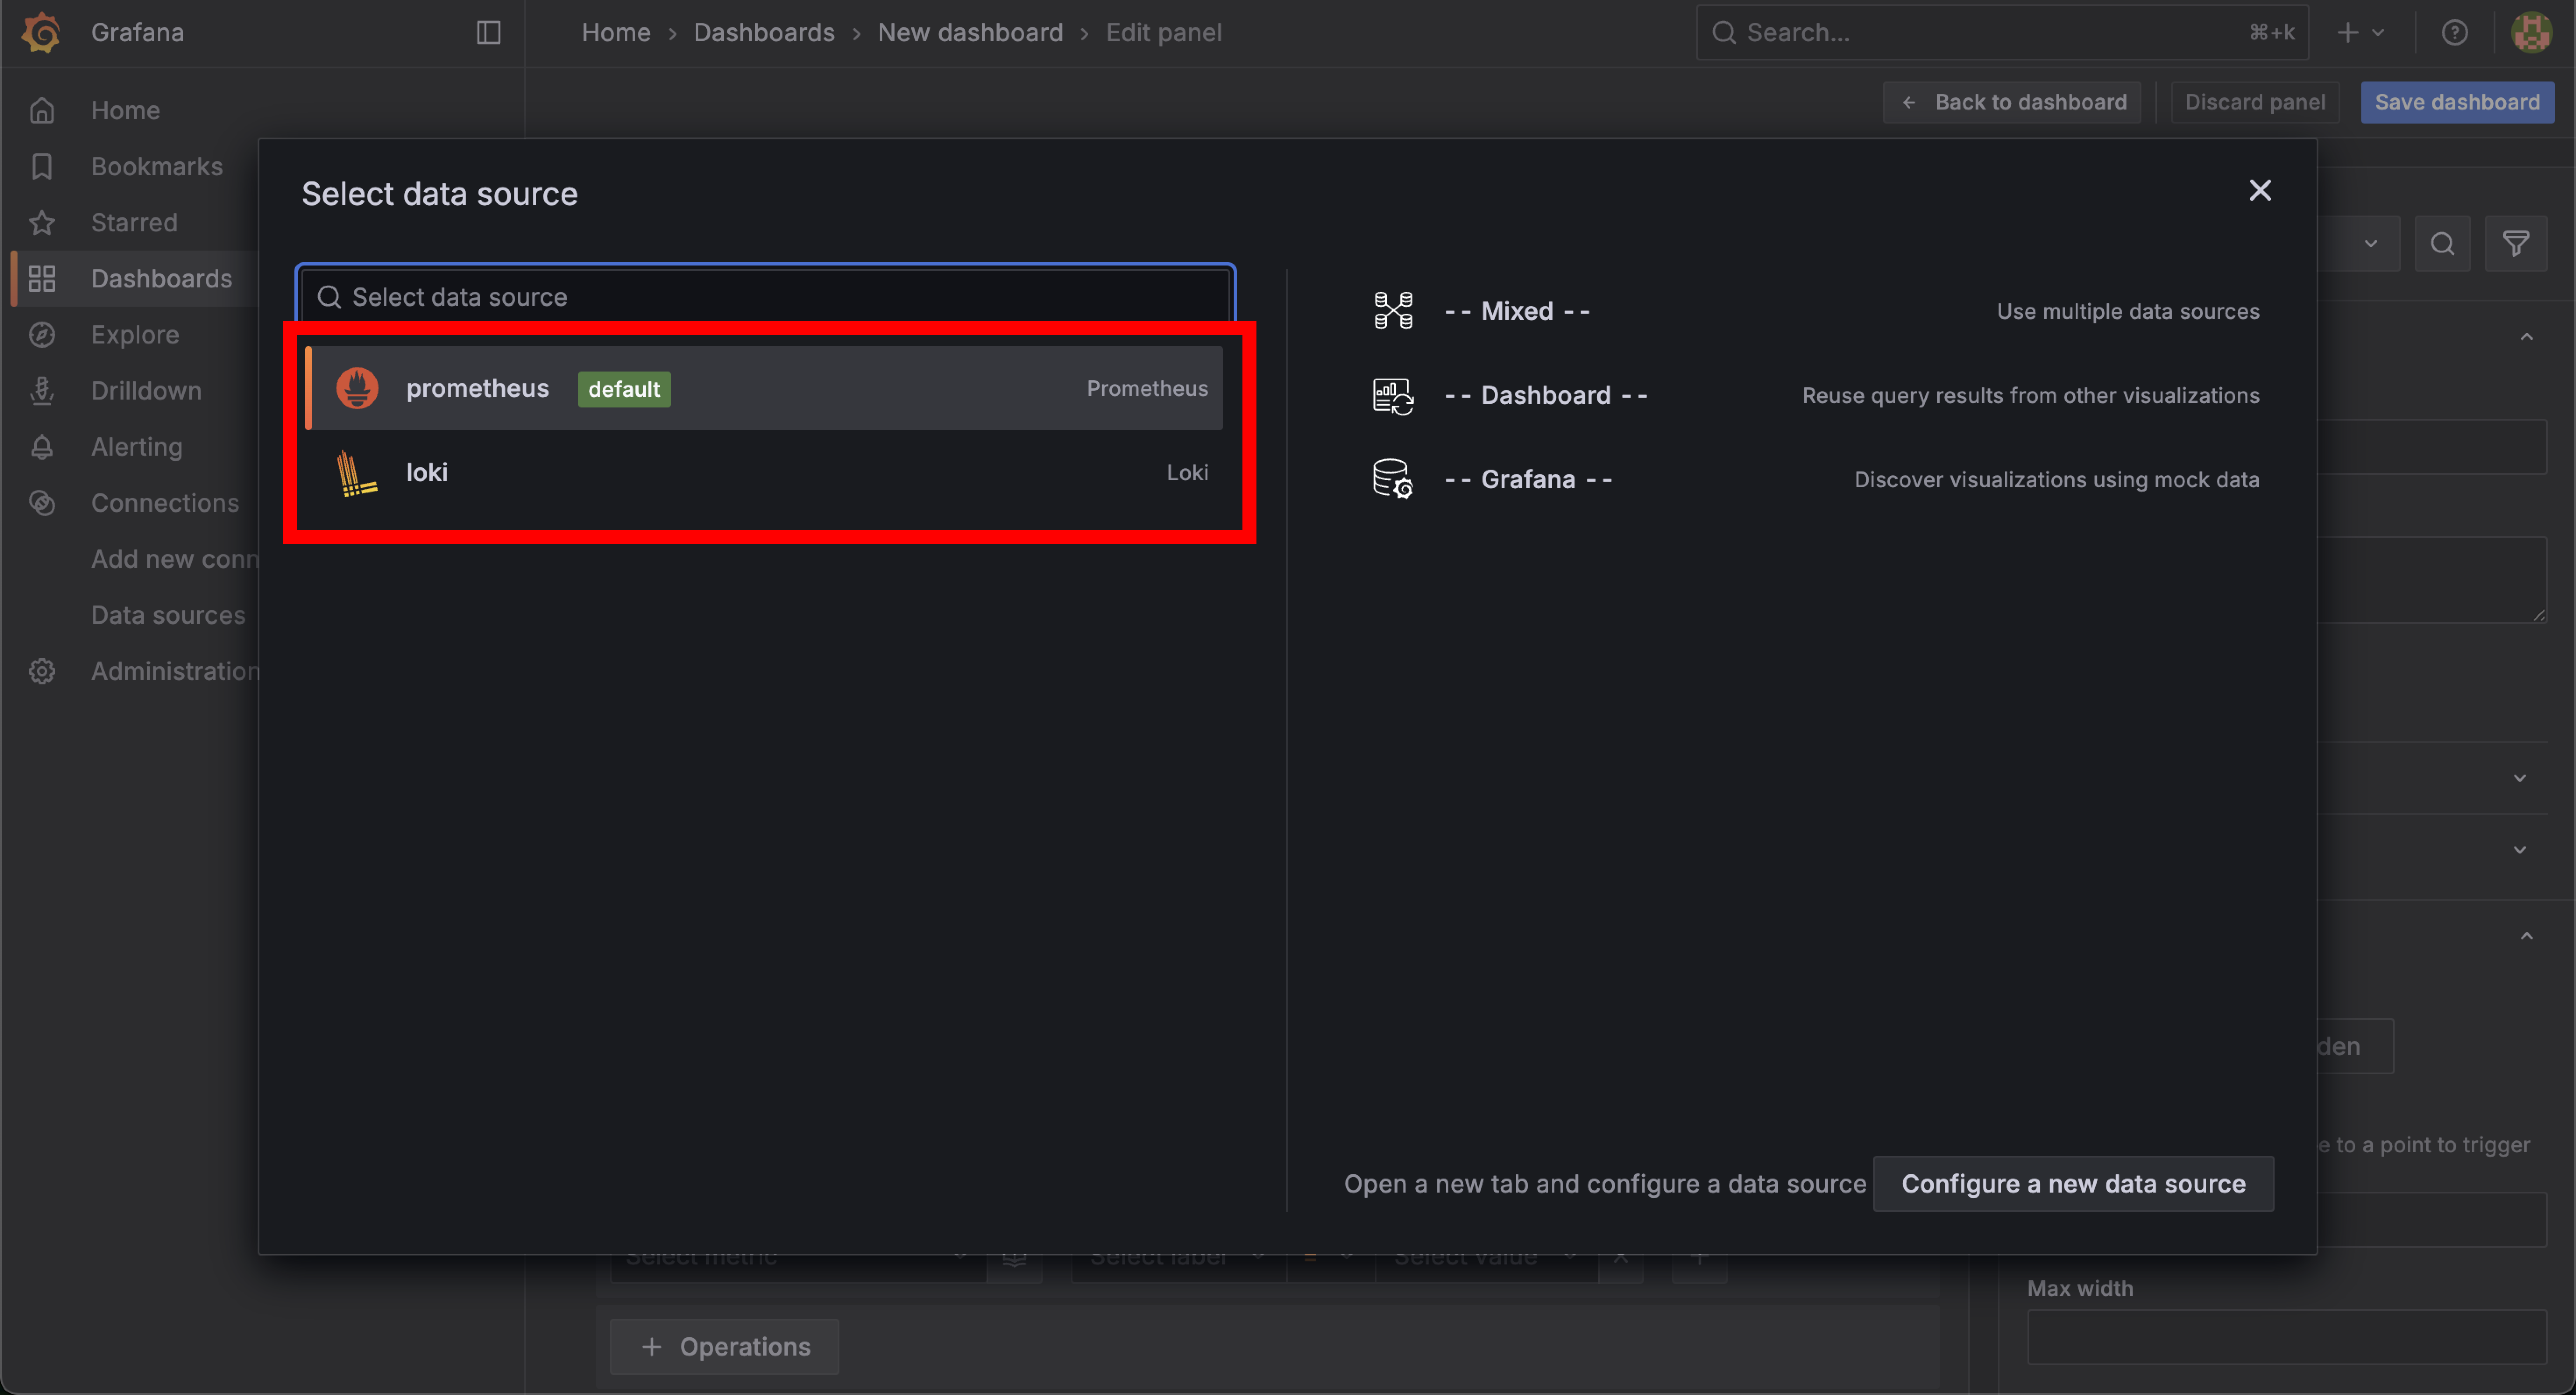2576x1395 pixels.
Task: Click the Grafana mock data icon
Action: (x=1392, y=479)
